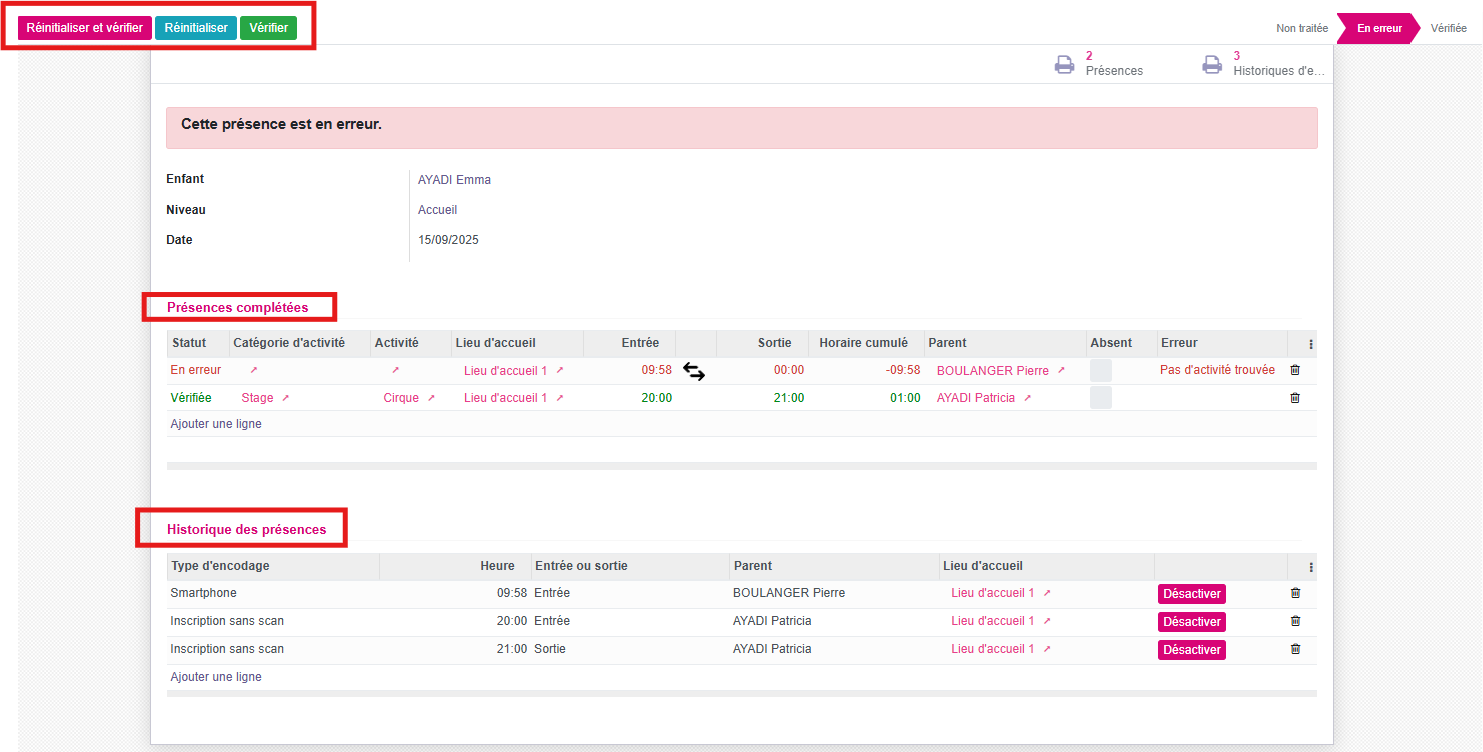The image size is (1483, 752).
Task: Click horizontal scrollbar under Présences complétées table
Action: (x=741, y=466)
